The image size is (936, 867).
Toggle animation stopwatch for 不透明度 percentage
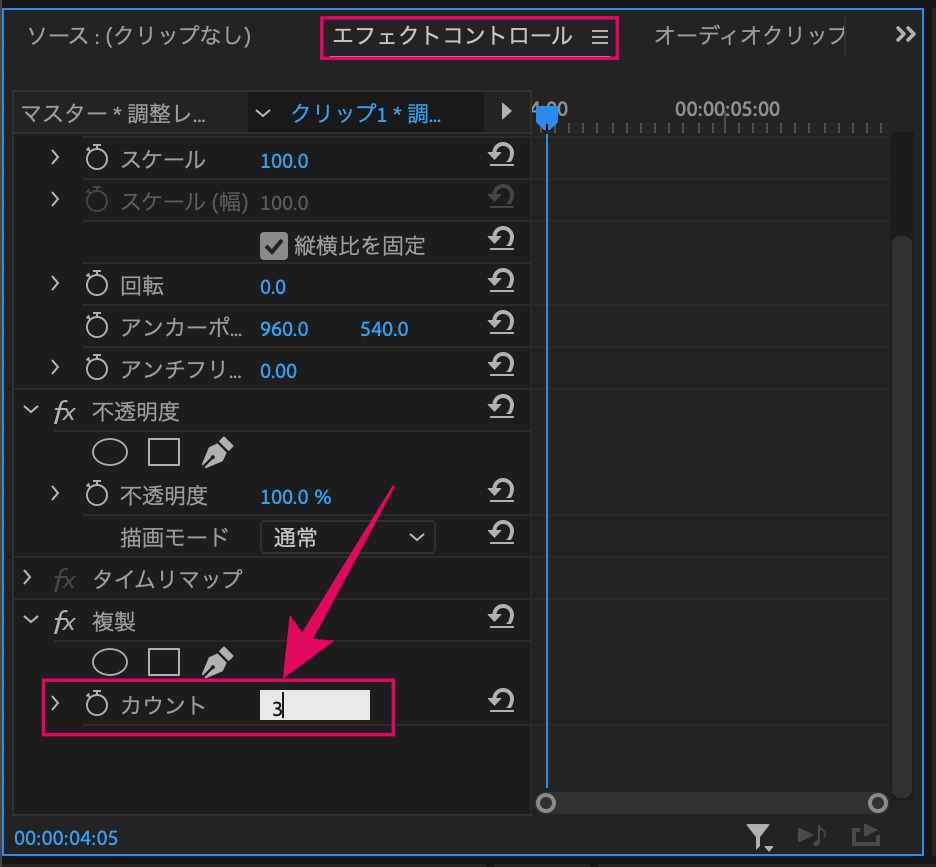[97, 494]
